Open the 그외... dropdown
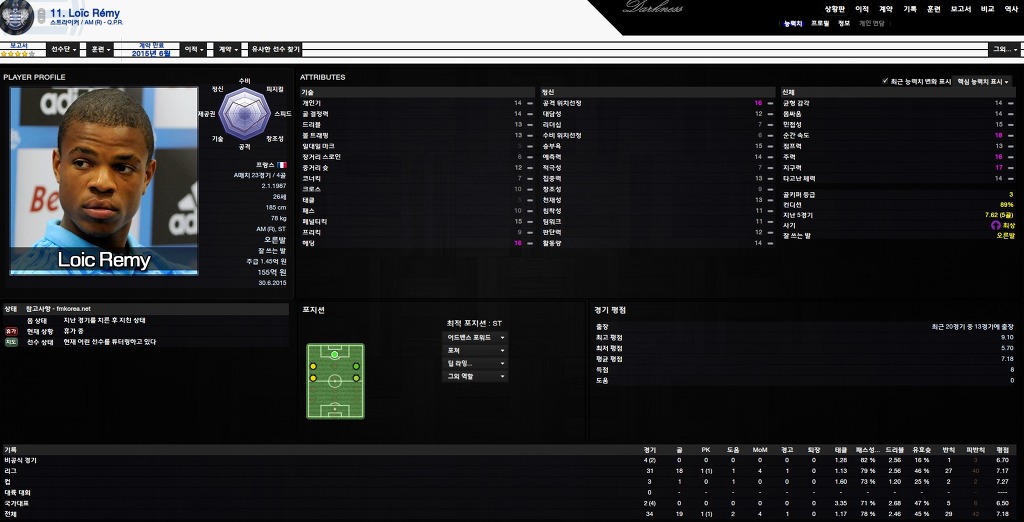Screen dimensions: 1024x522 [x=1005, y=50]
